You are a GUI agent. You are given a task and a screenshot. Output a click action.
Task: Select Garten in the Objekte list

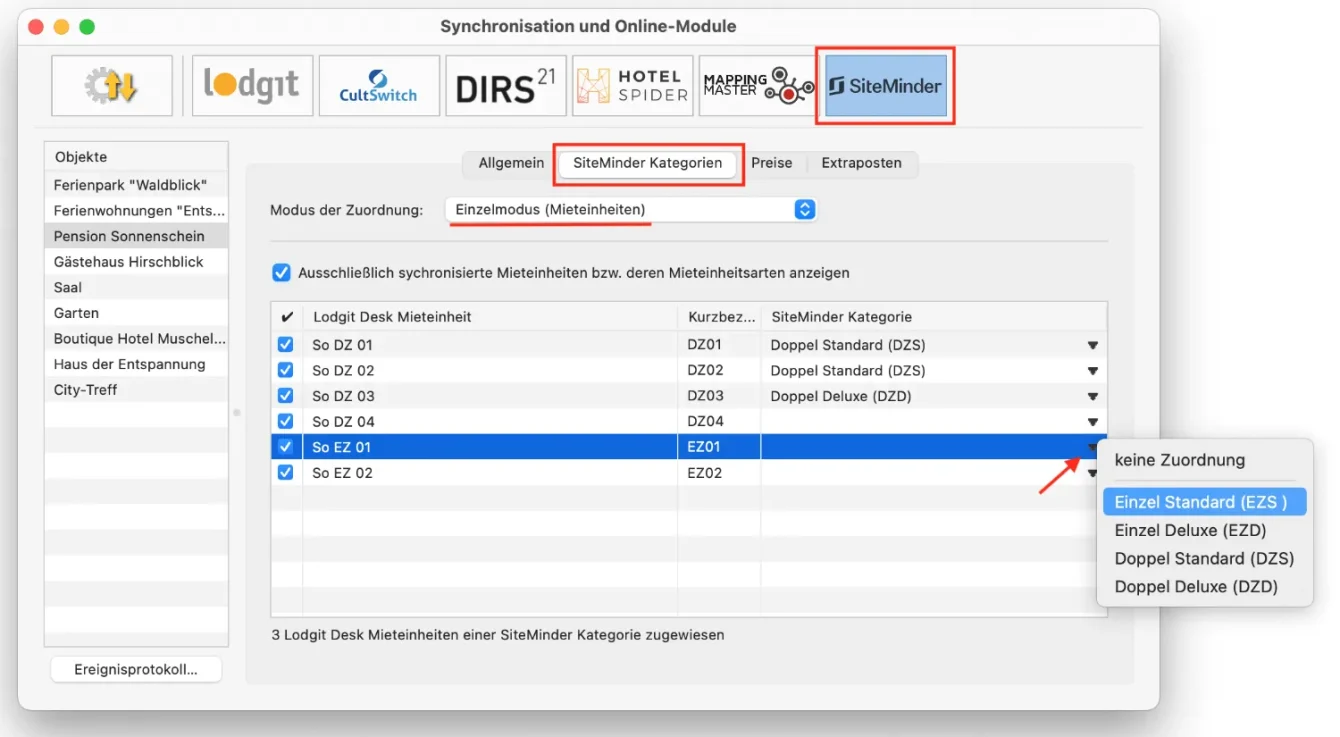[136, 313]
